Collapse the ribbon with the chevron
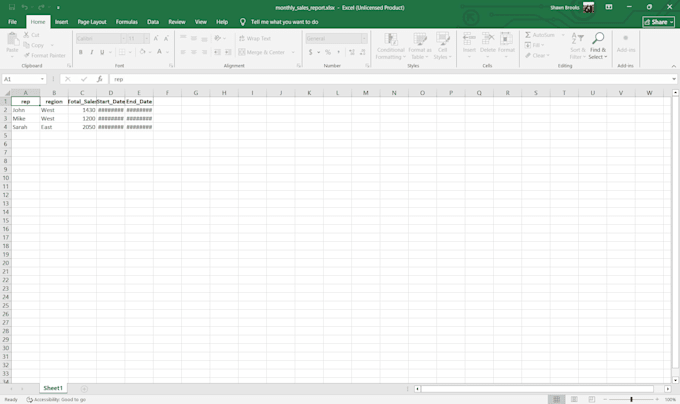This screenshot has width=680, height=404. 673,66
